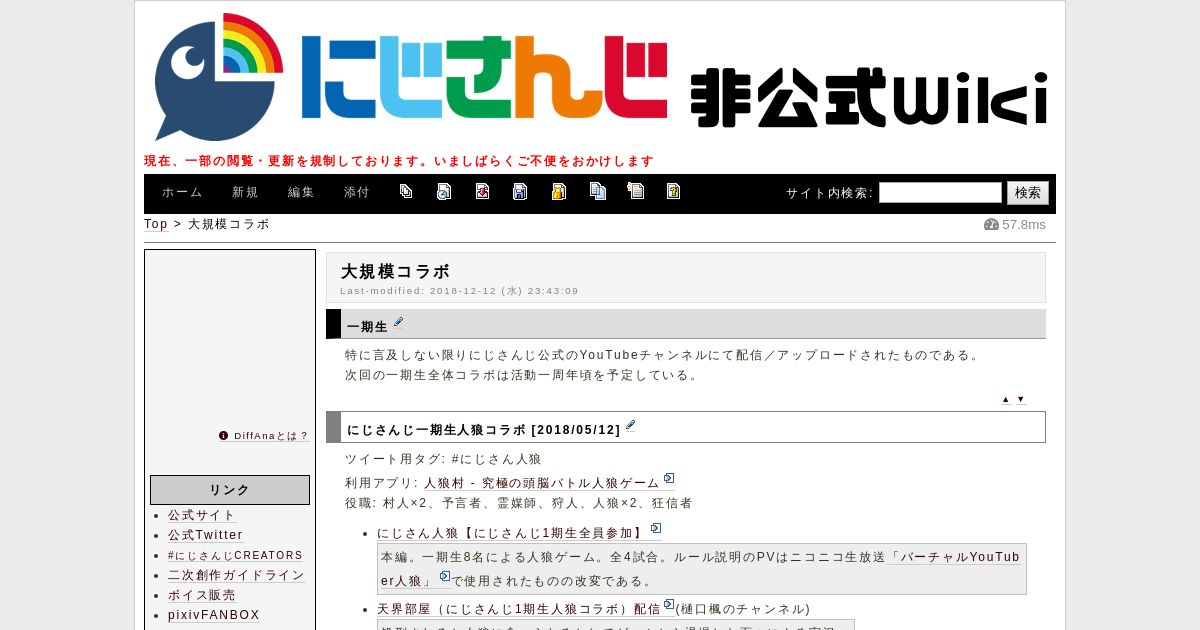The height and width of the screenshot is (630, 1200).
Task: Click the 57.8ms load time text
Action: [1023, 224]
